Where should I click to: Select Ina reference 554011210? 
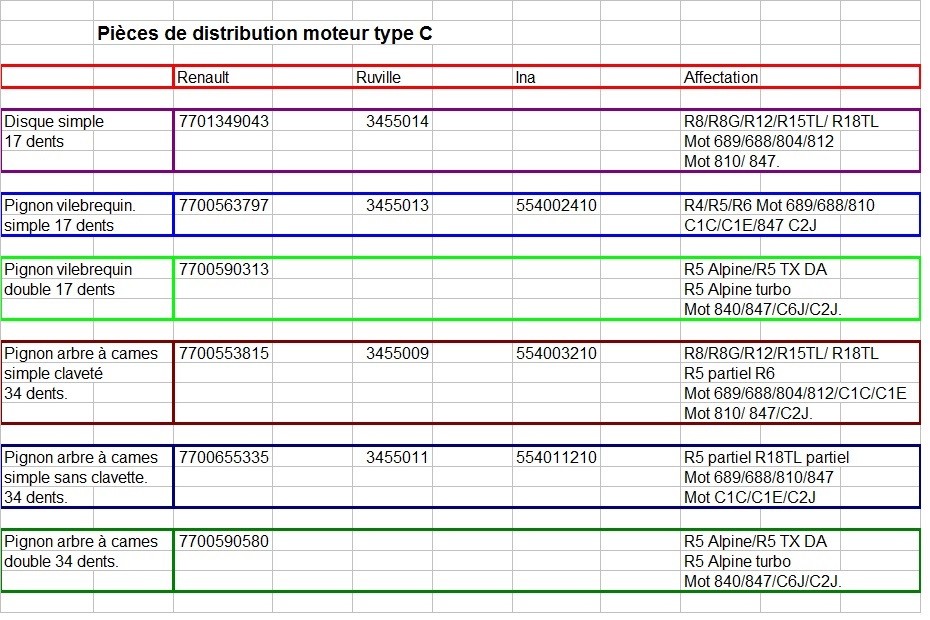(x=556, y=458)
